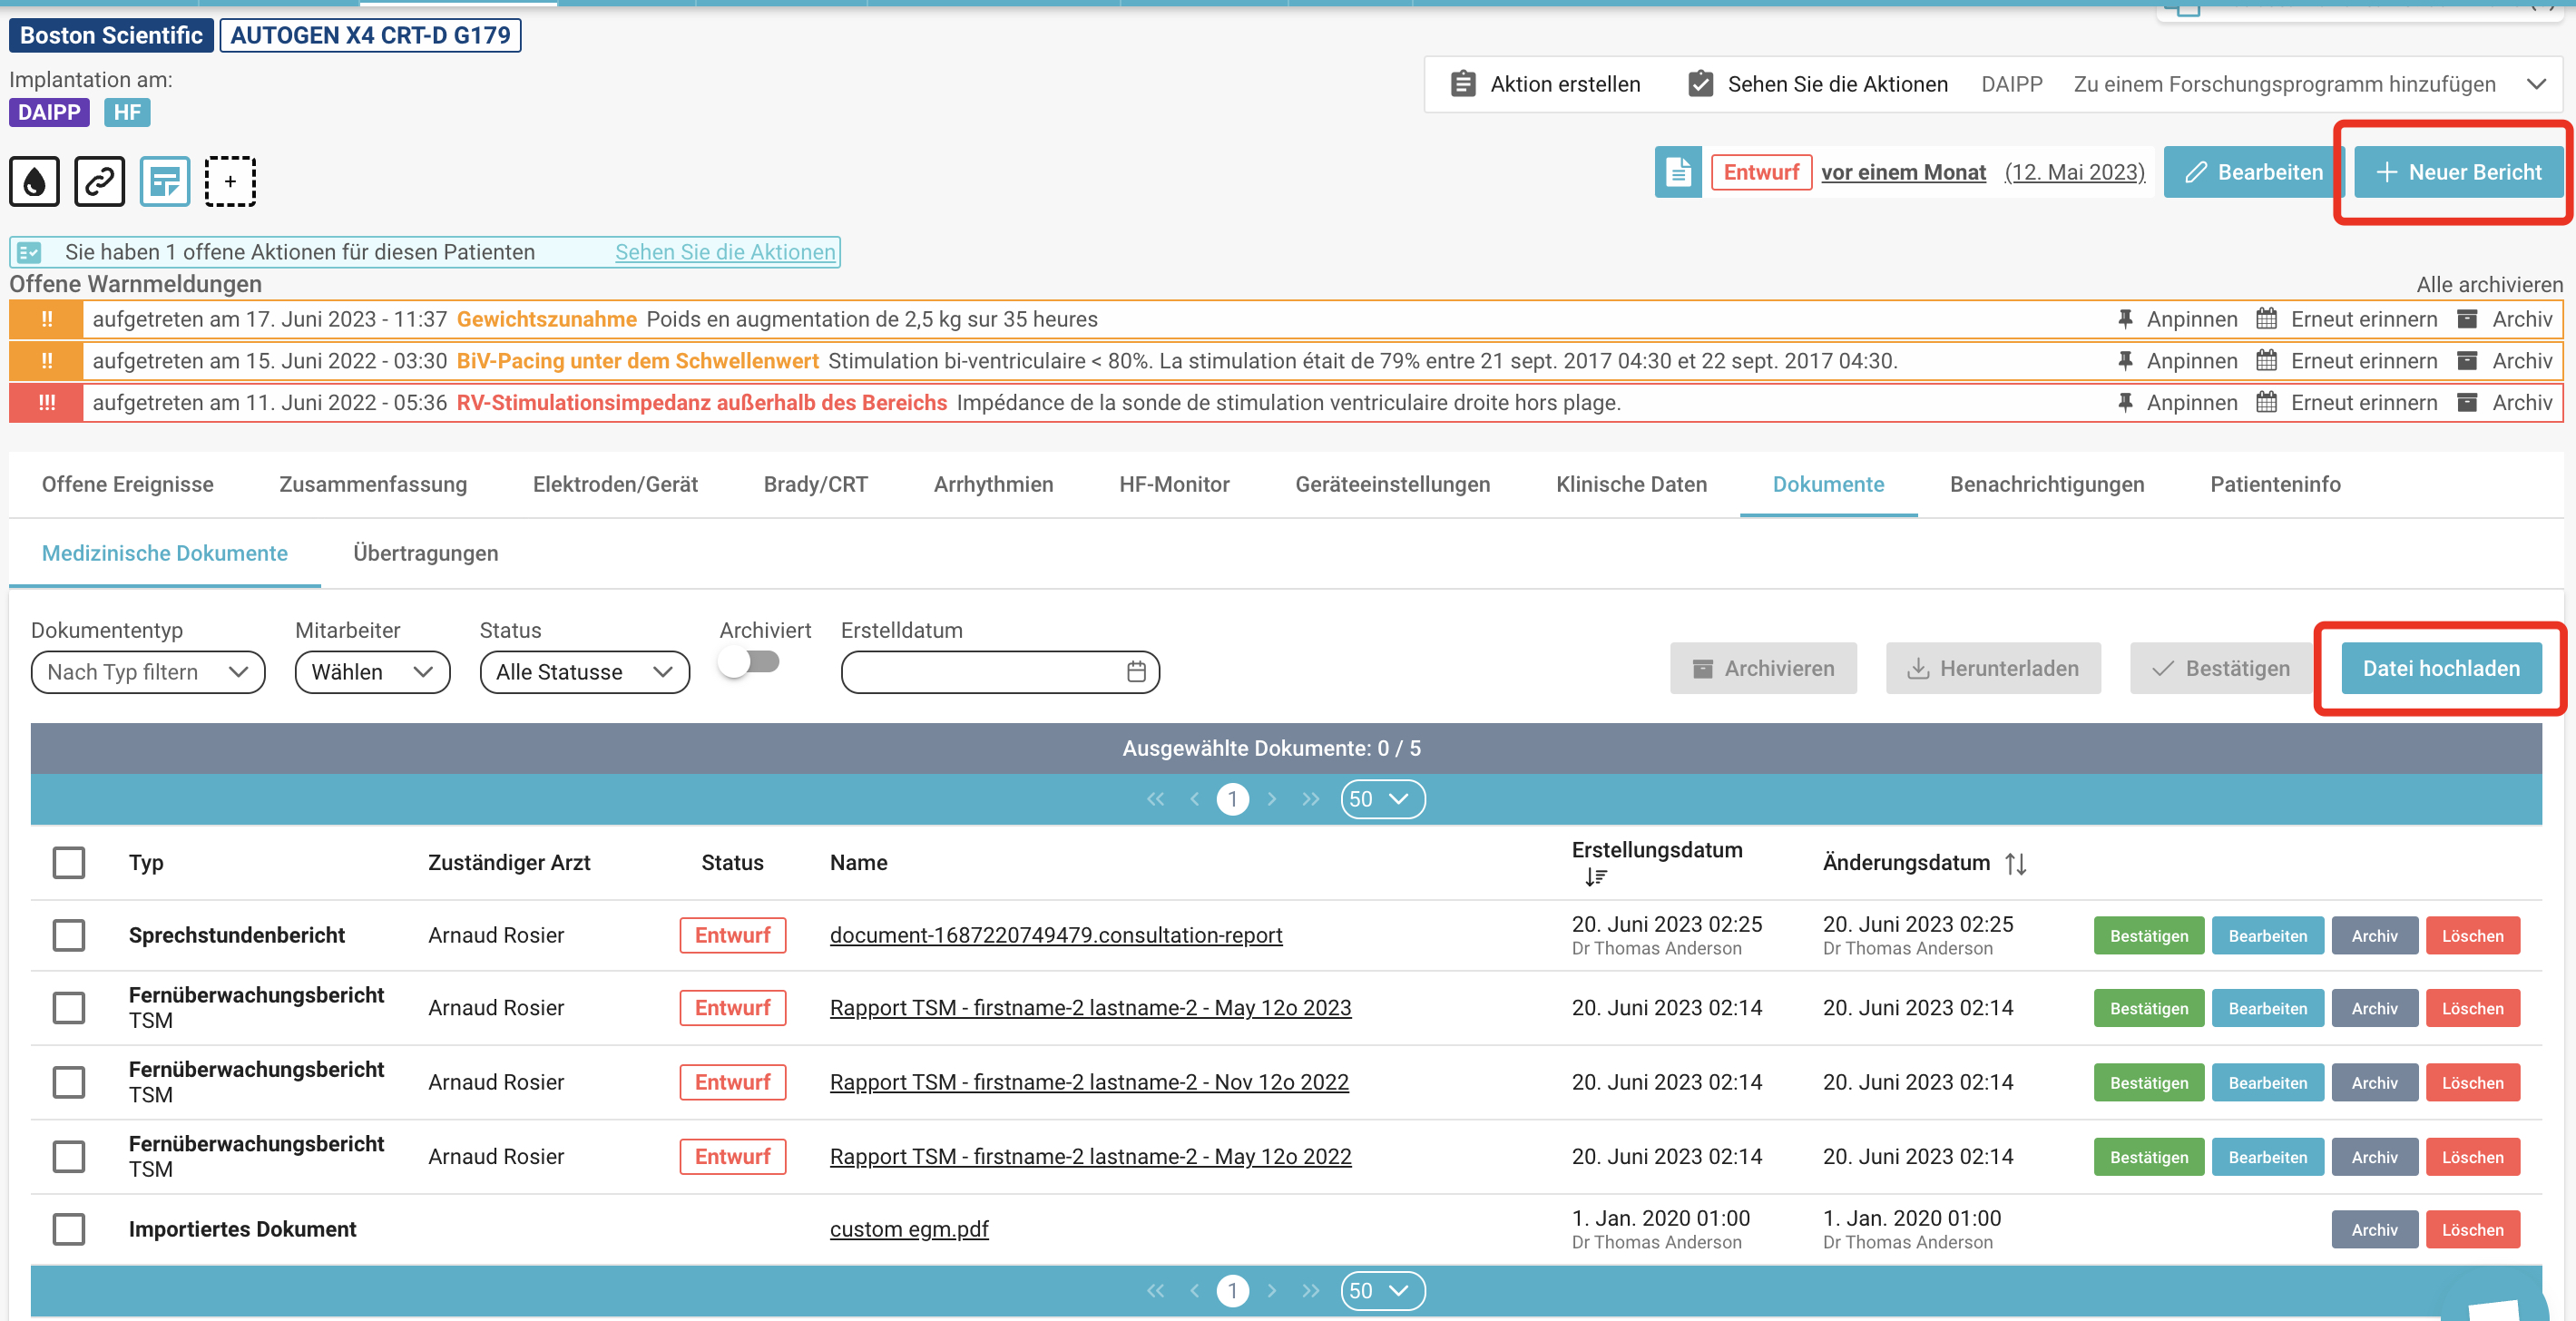Click archive box icon for BiV-Pacing alert
Screen dimensions: 2576x1321
[2467, 361]
